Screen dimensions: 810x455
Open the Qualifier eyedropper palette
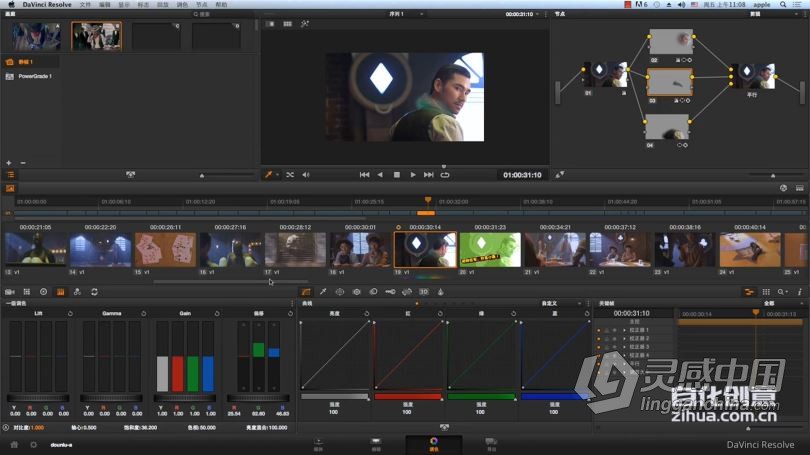(x=323, y=292)
